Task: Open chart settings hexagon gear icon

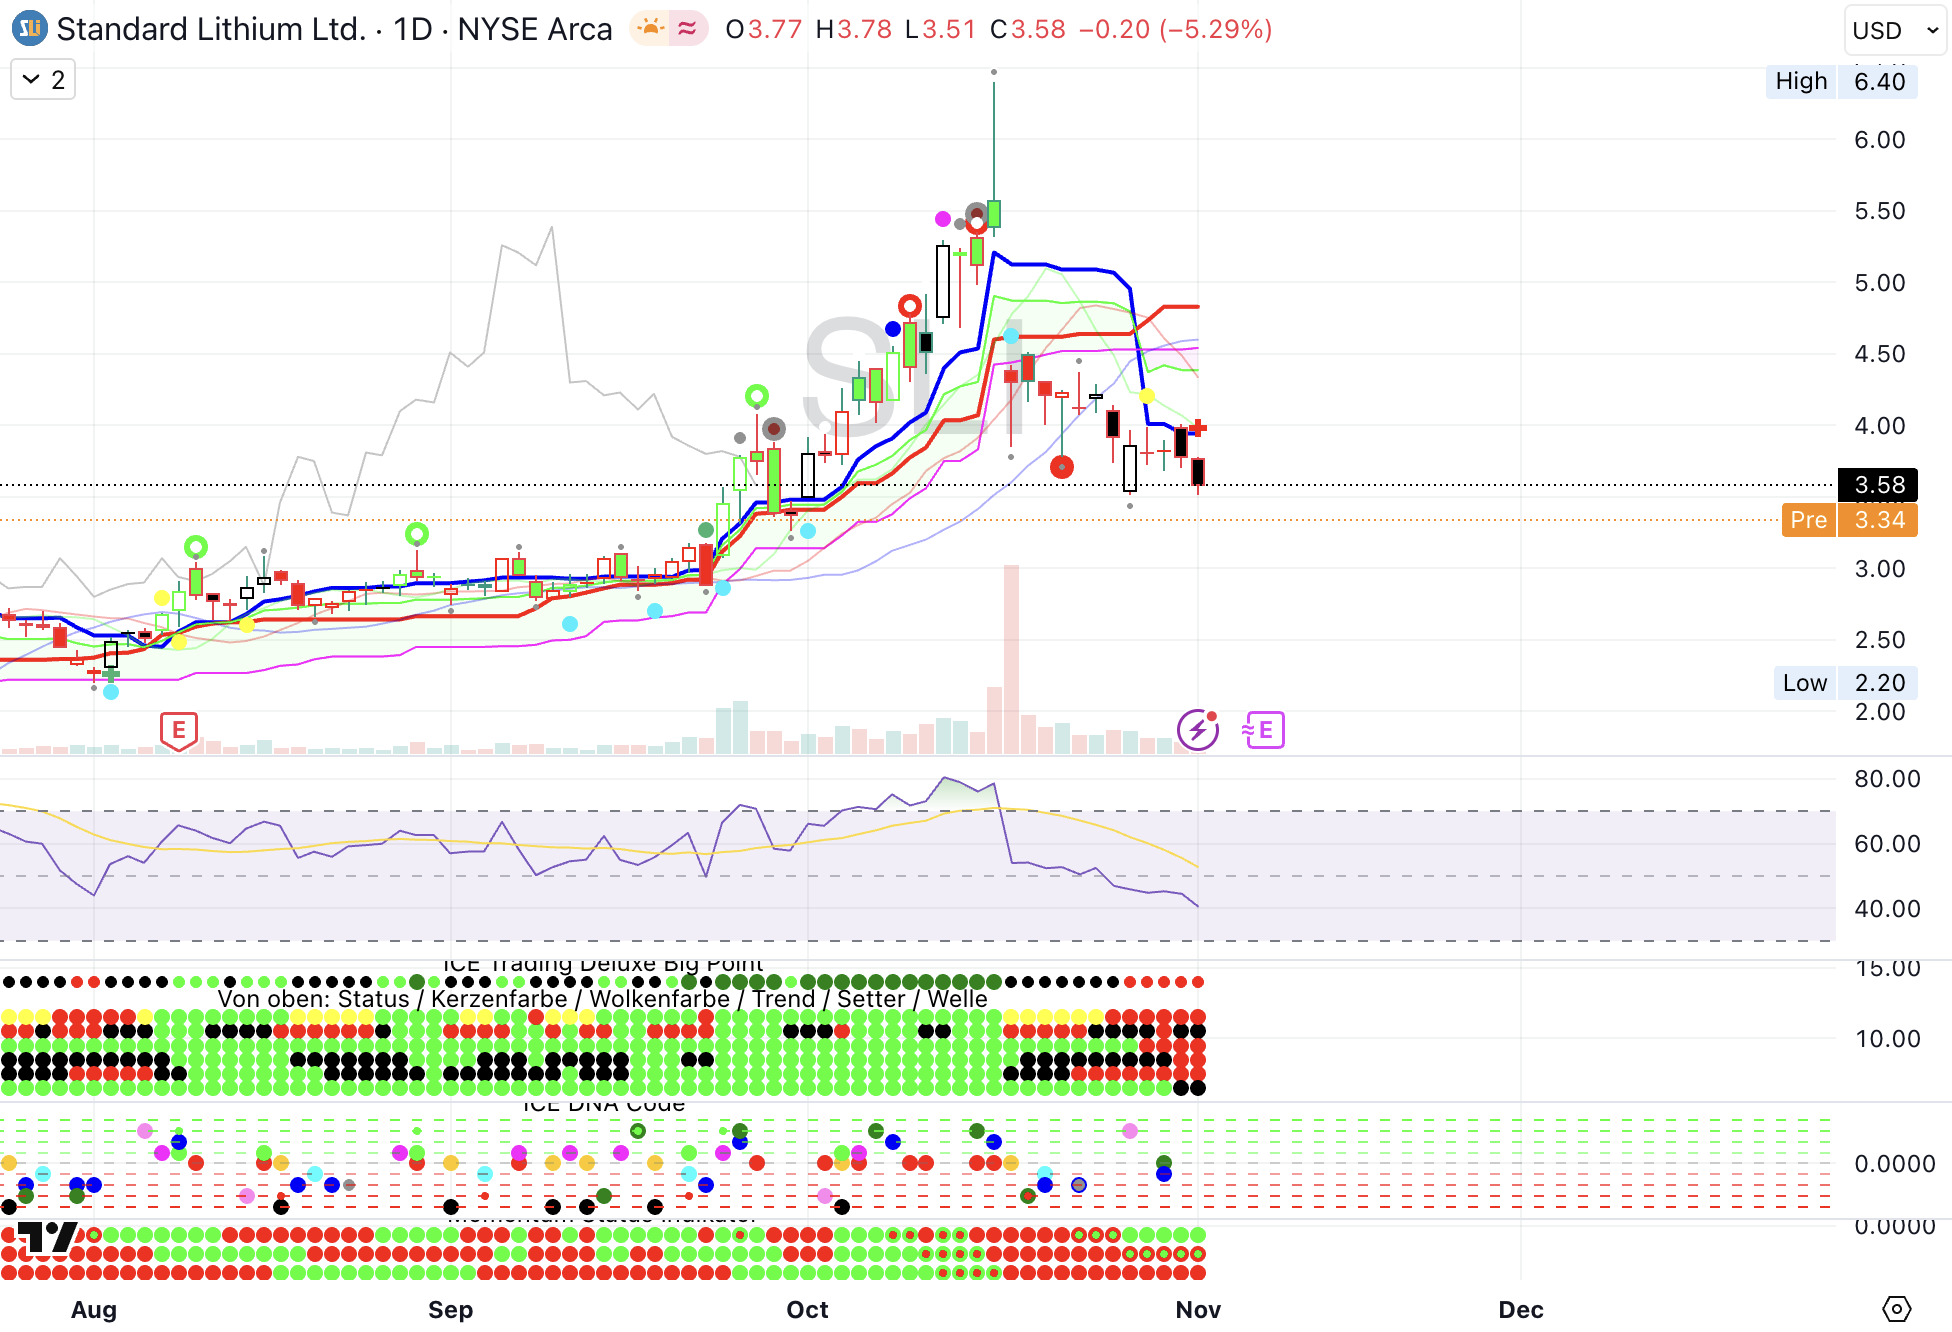Action: coord(1896,1308)
